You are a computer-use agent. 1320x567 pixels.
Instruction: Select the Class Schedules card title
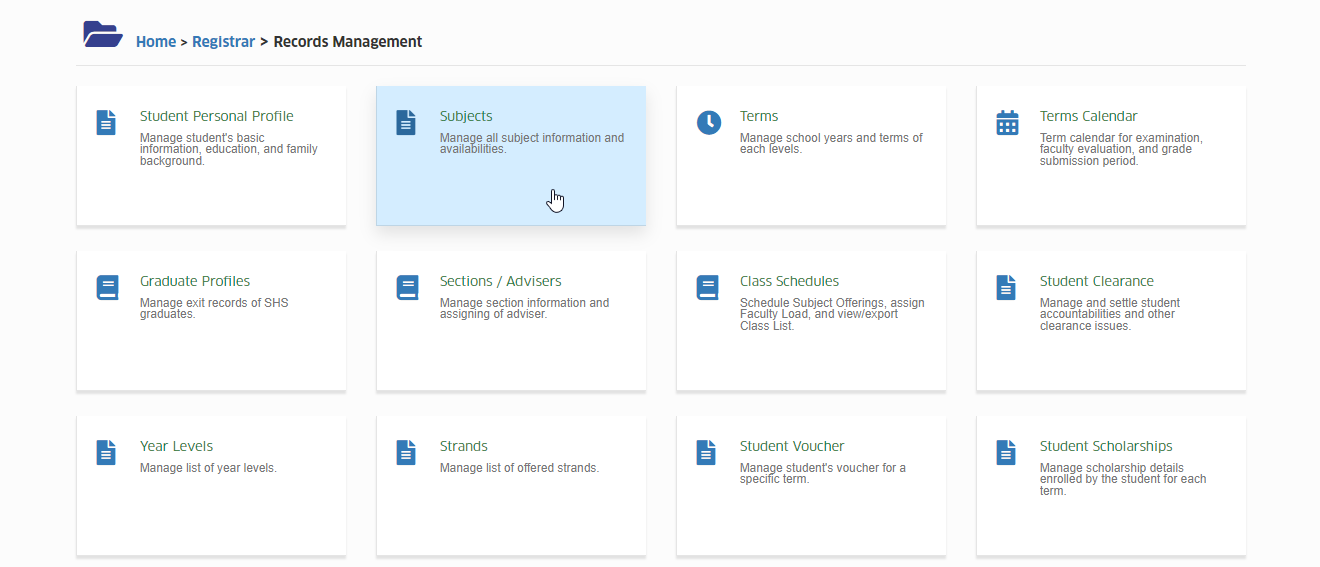pos(789,281)
